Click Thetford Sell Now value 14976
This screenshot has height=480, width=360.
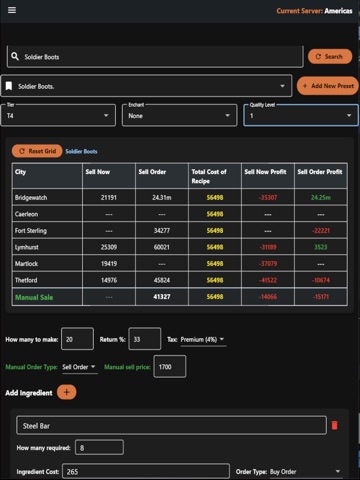[x=109, y=280]
